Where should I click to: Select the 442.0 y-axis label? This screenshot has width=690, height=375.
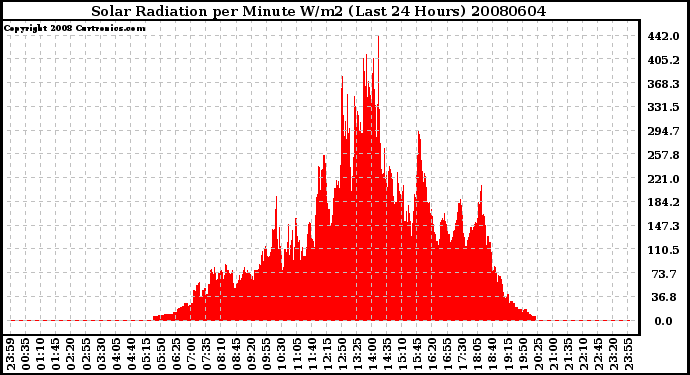663,36
